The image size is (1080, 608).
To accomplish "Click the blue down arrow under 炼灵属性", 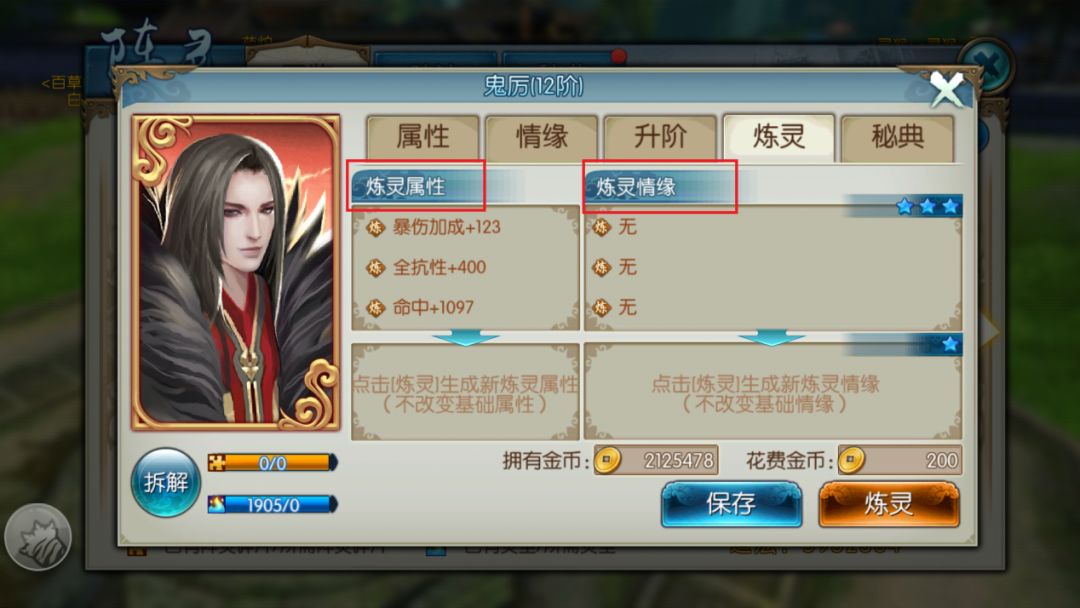I will click(466, 337).
